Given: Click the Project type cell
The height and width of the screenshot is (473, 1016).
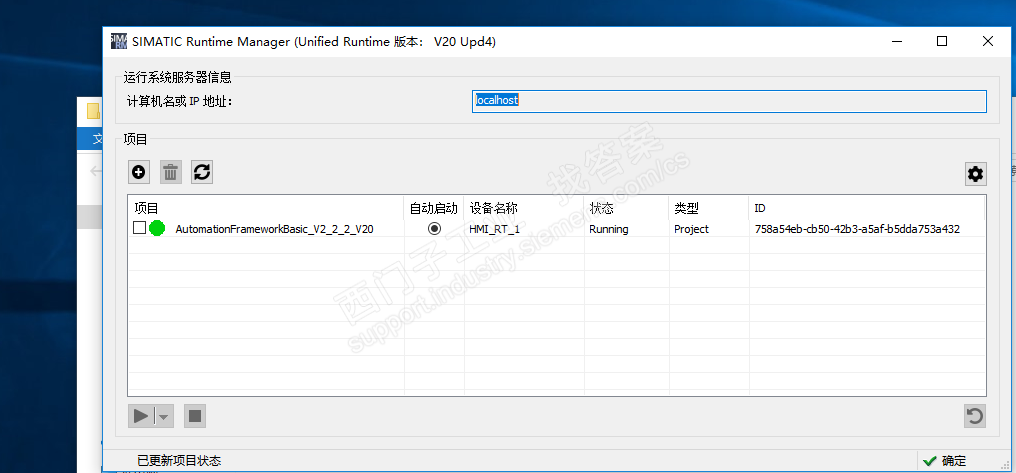Looking at the screenshot, I should click(x=691, y=229).
